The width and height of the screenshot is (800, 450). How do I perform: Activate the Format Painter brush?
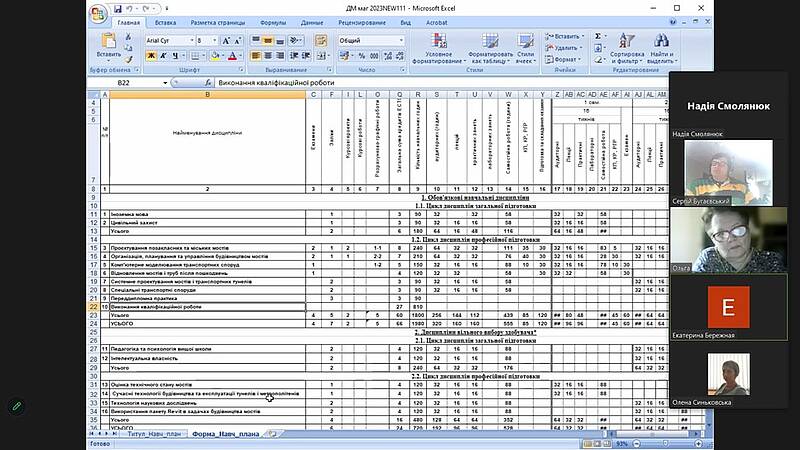[x=128, y=59]
